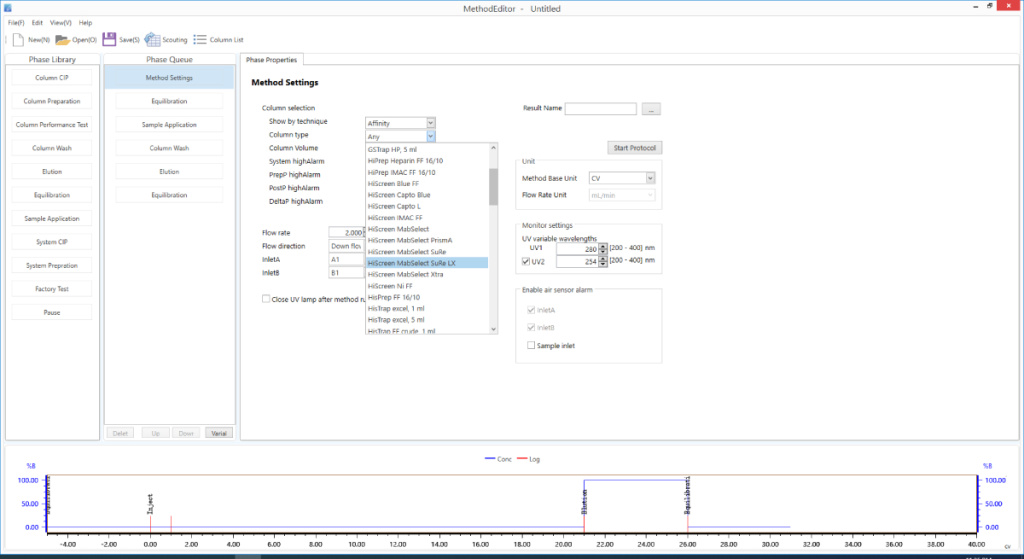The image size is (1024, 559).
Task: Open the View menu
Action: [61, 23]
